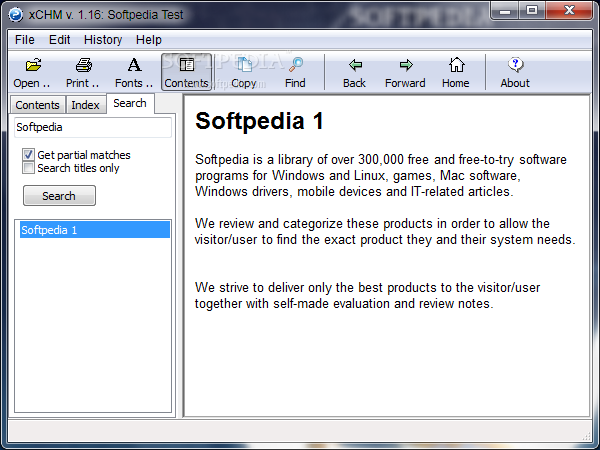This screenshot has width=600, height=450.
Task: Open the File menu
Action: click(24, 40)
